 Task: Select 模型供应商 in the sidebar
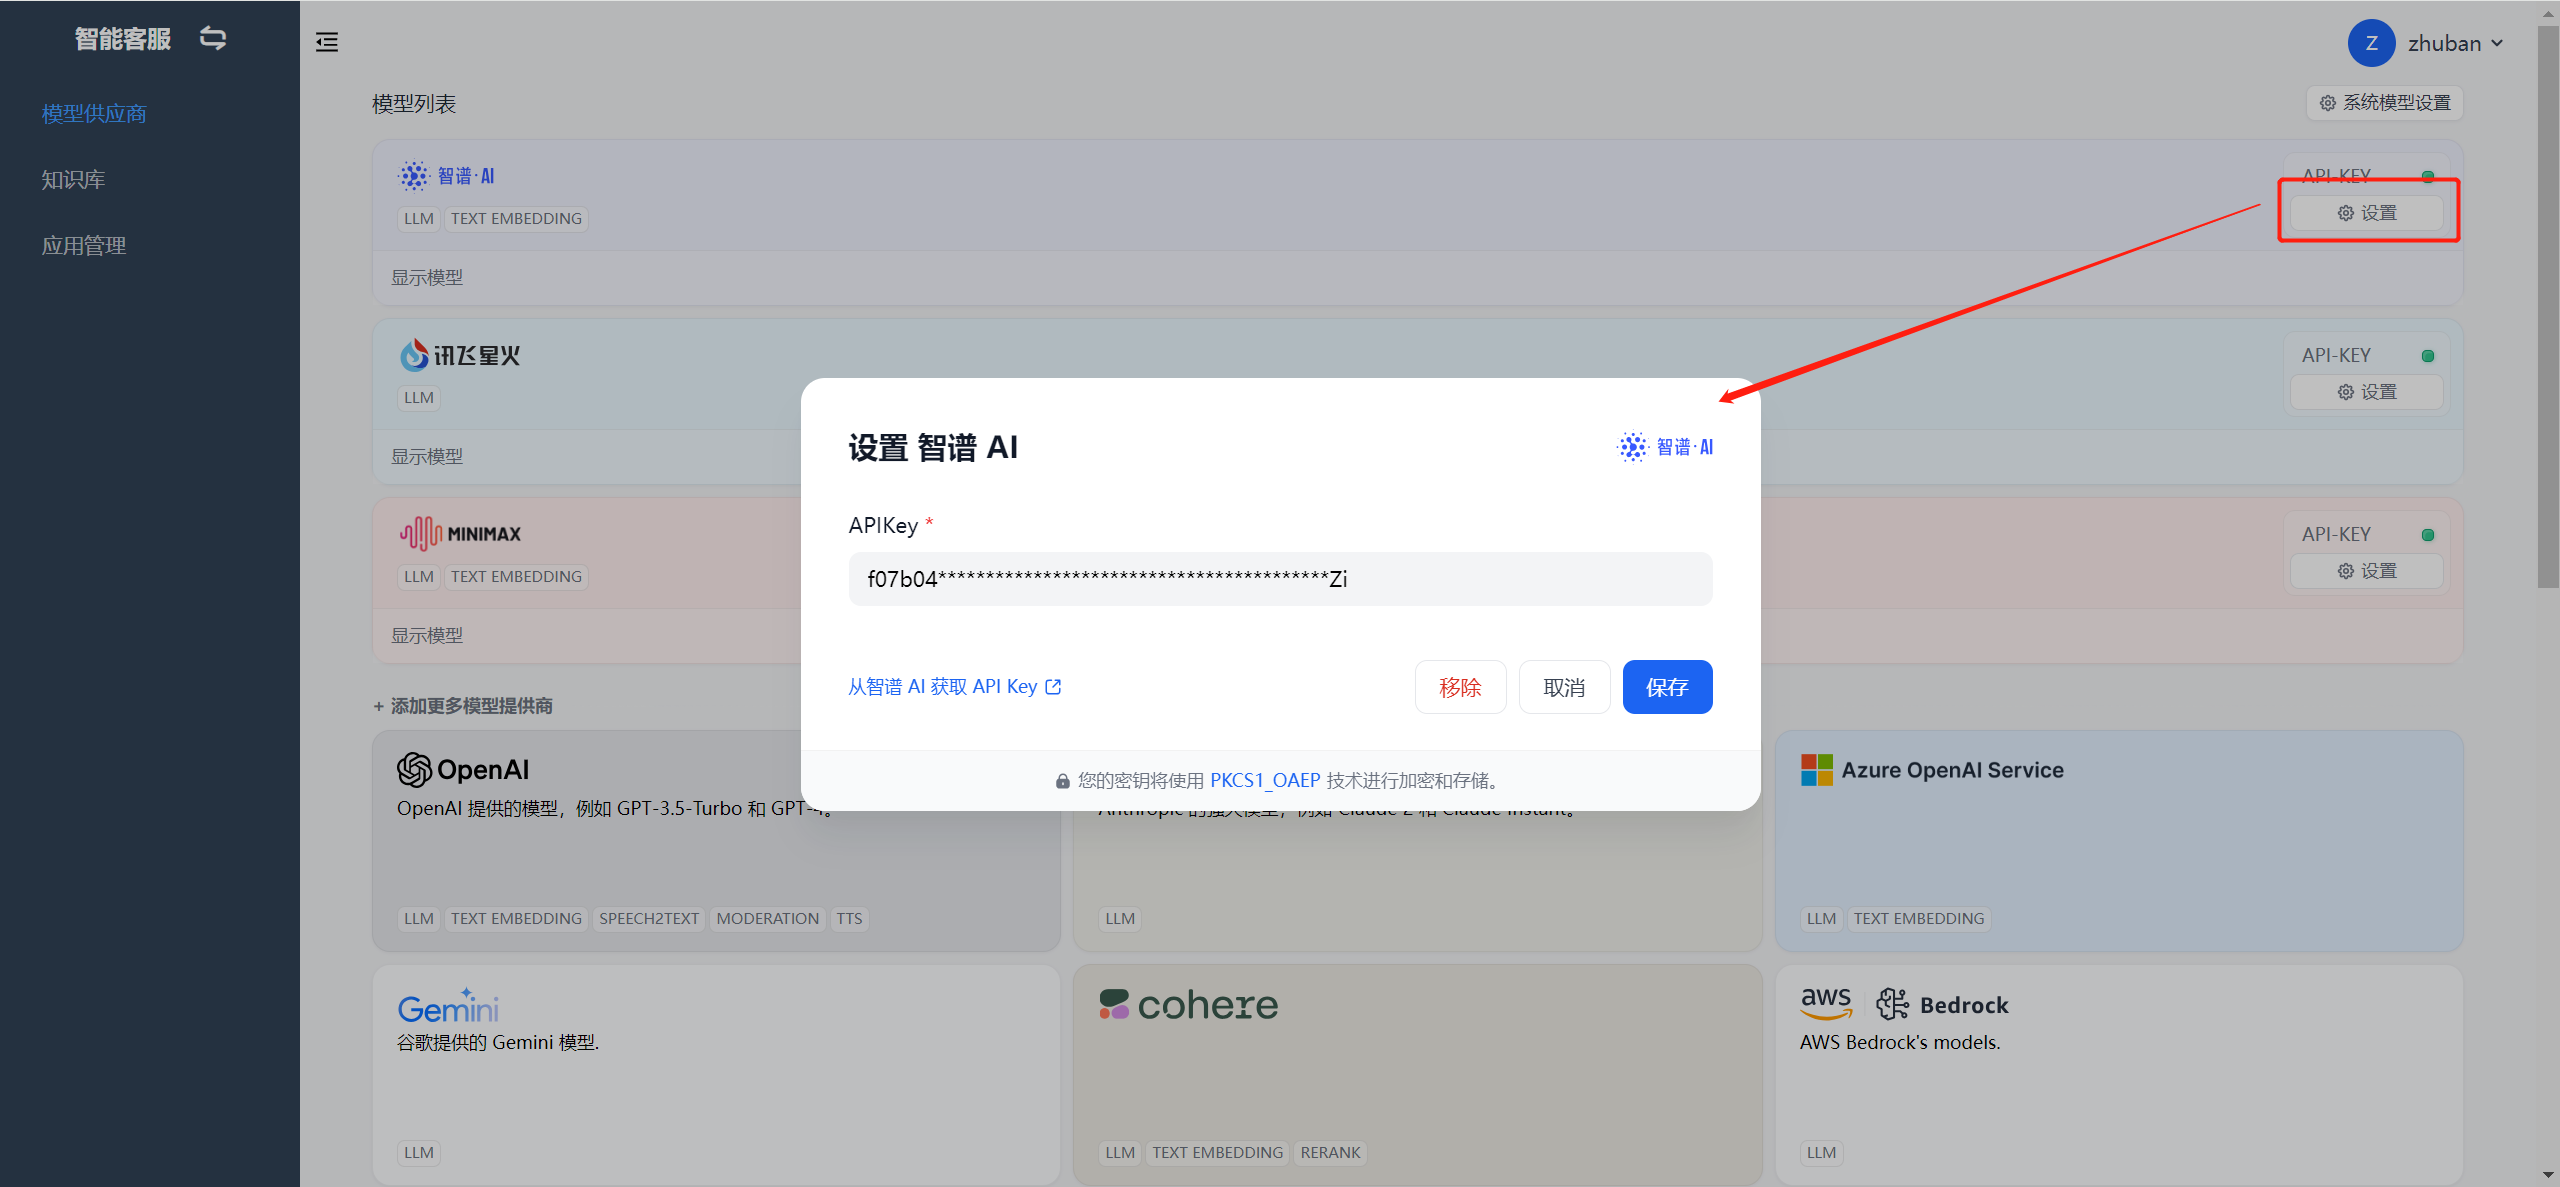click(x=94, y=114)
